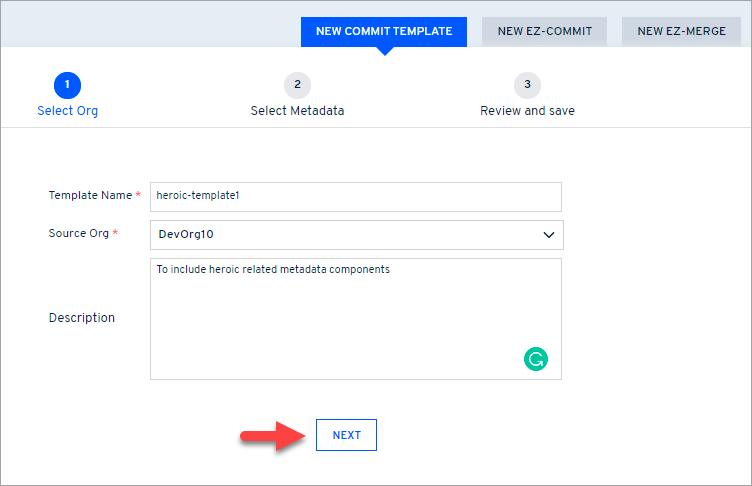Select the 'Select Org' step label
752x486 pixels.
(x=67, y=111)
